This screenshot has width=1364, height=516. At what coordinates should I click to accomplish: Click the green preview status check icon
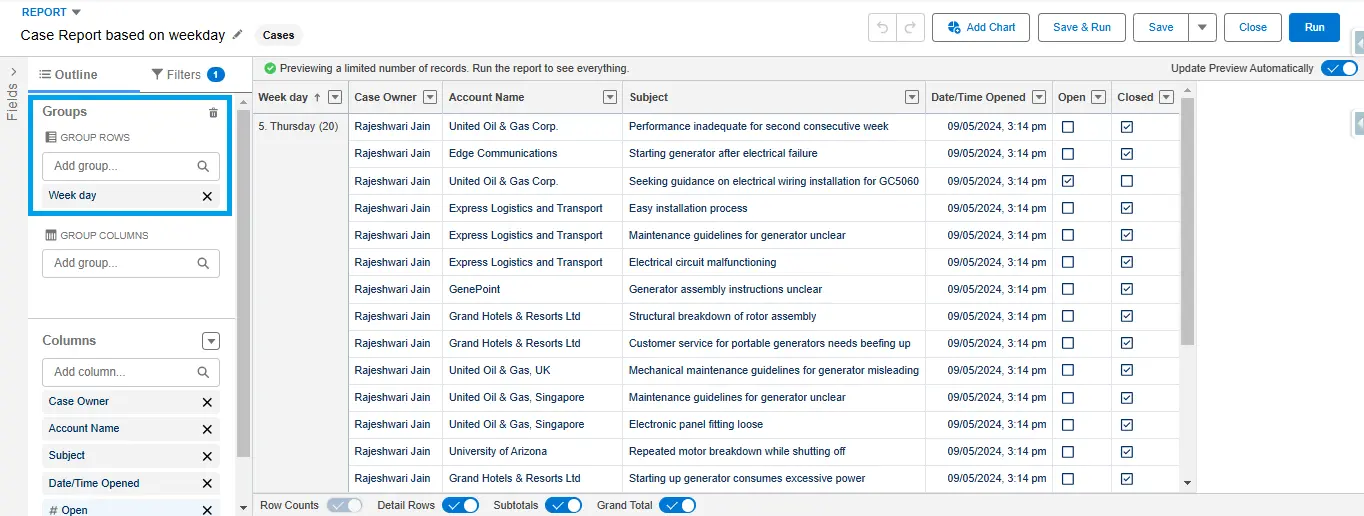coord(270,68)
